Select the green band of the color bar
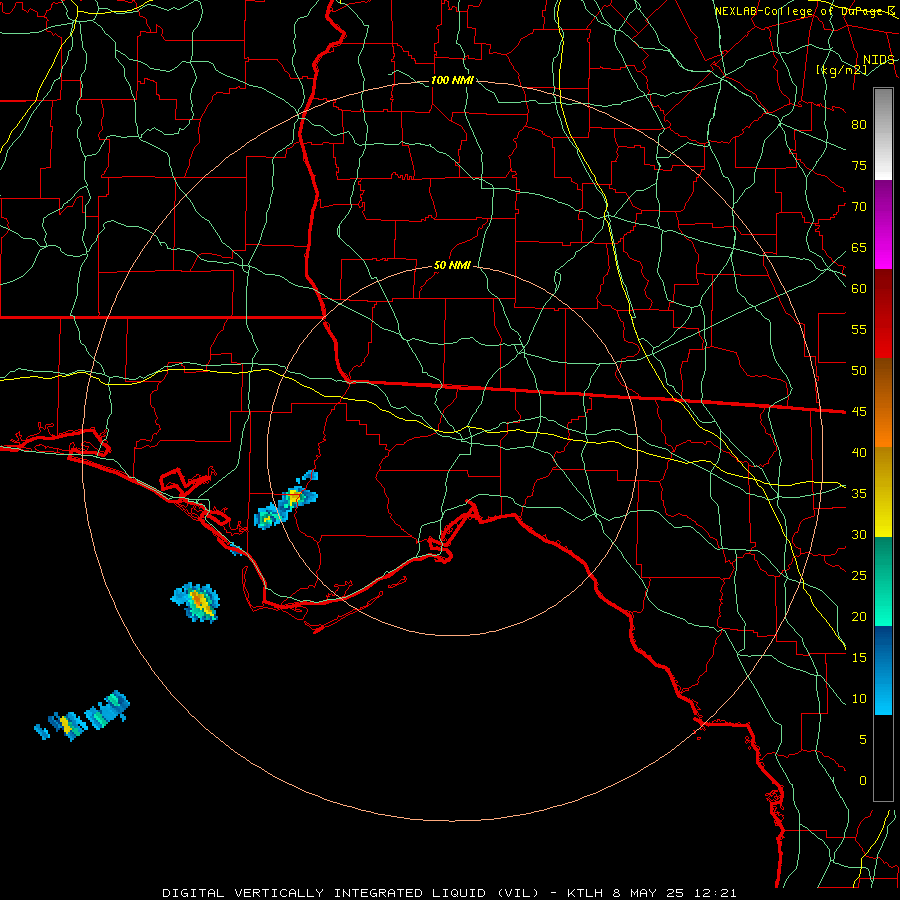The image size is (900, 900). click(883, 581)
